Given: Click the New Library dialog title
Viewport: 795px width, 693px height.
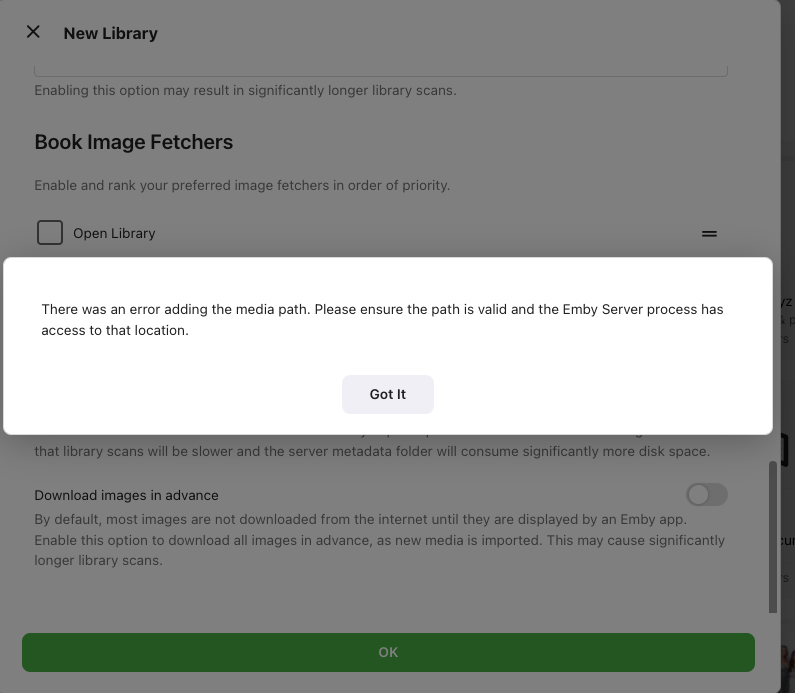Looking at the screenshot, I should pos(110,33).
